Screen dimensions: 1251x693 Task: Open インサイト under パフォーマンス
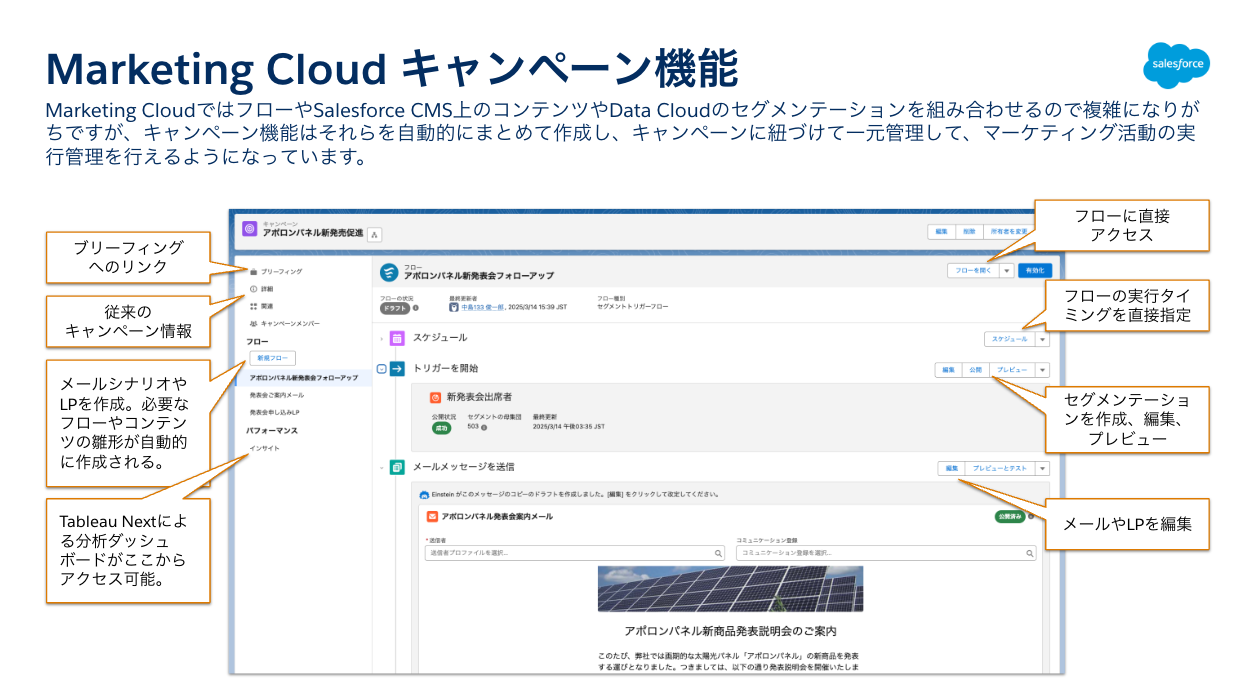[264, 448]
